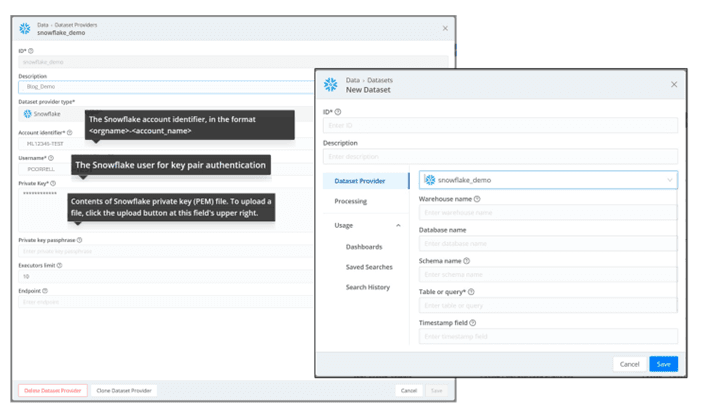Click Save in the New Dataset dialog
710x416 pixels.
[663, 364]
